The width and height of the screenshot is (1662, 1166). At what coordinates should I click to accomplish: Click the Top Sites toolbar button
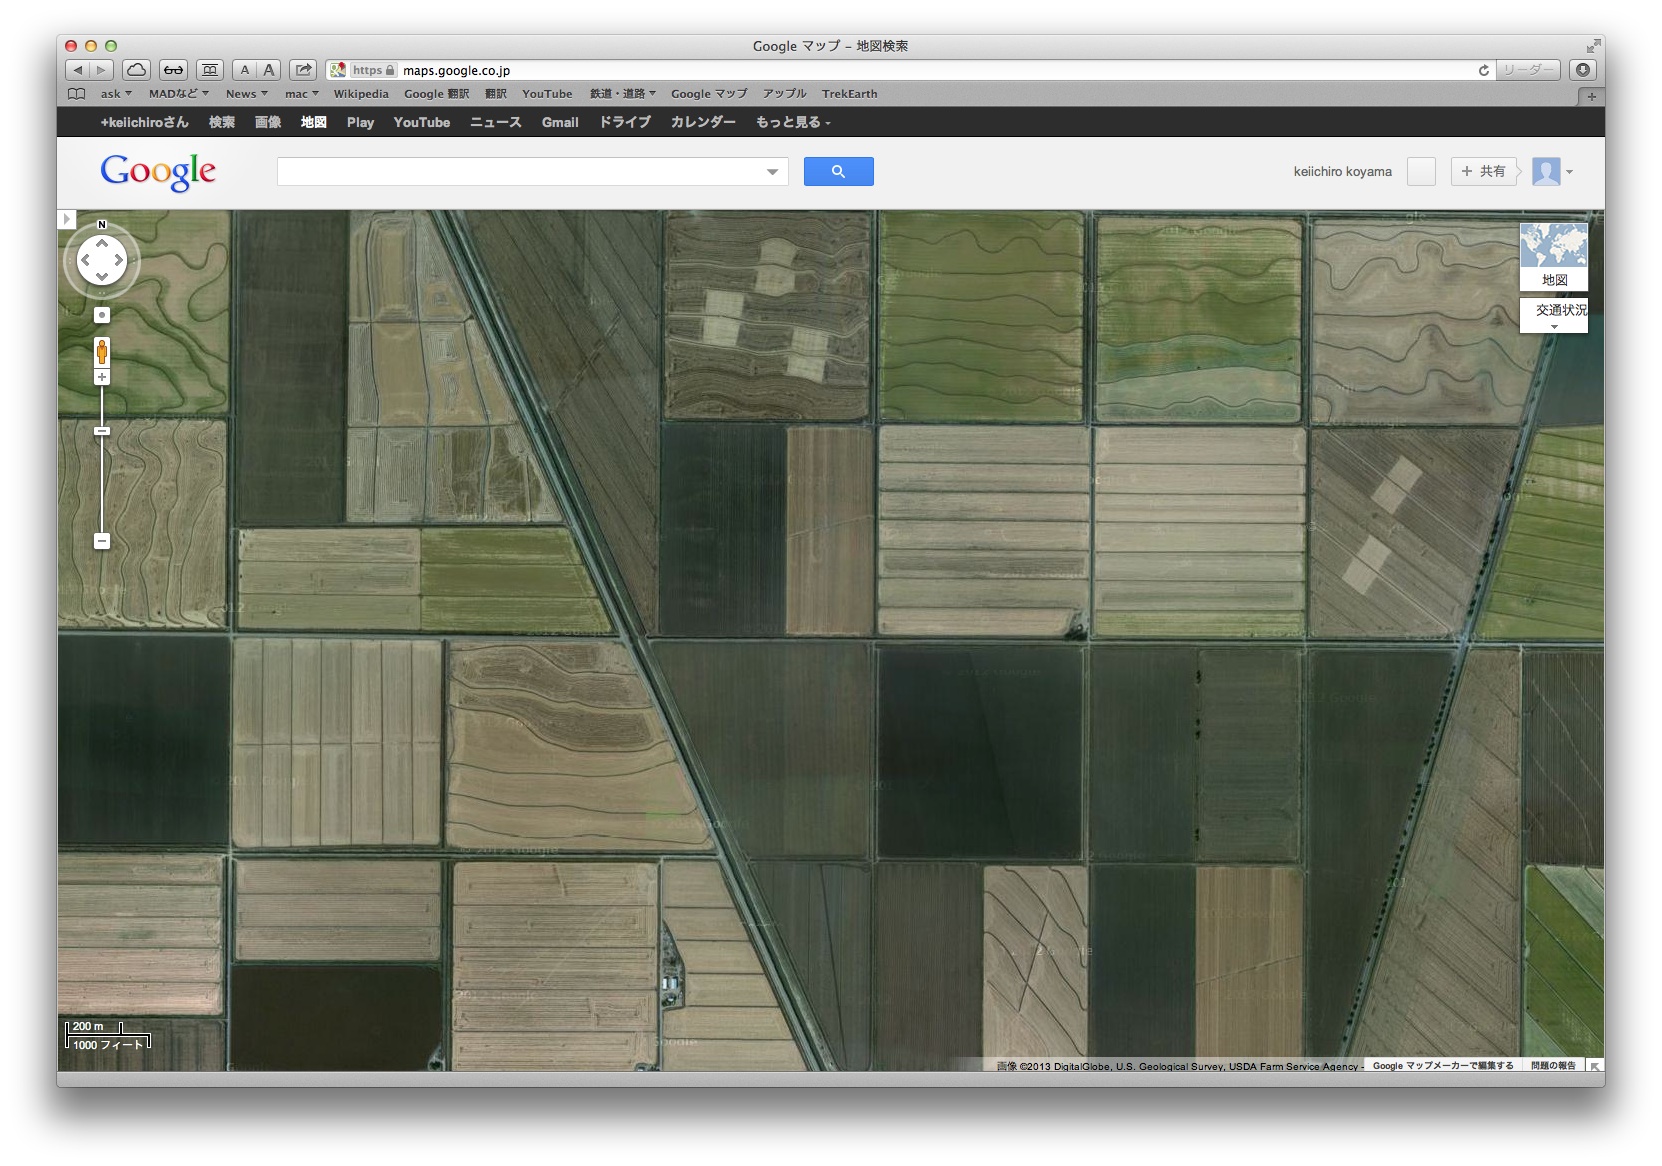(x=210, y=70)
